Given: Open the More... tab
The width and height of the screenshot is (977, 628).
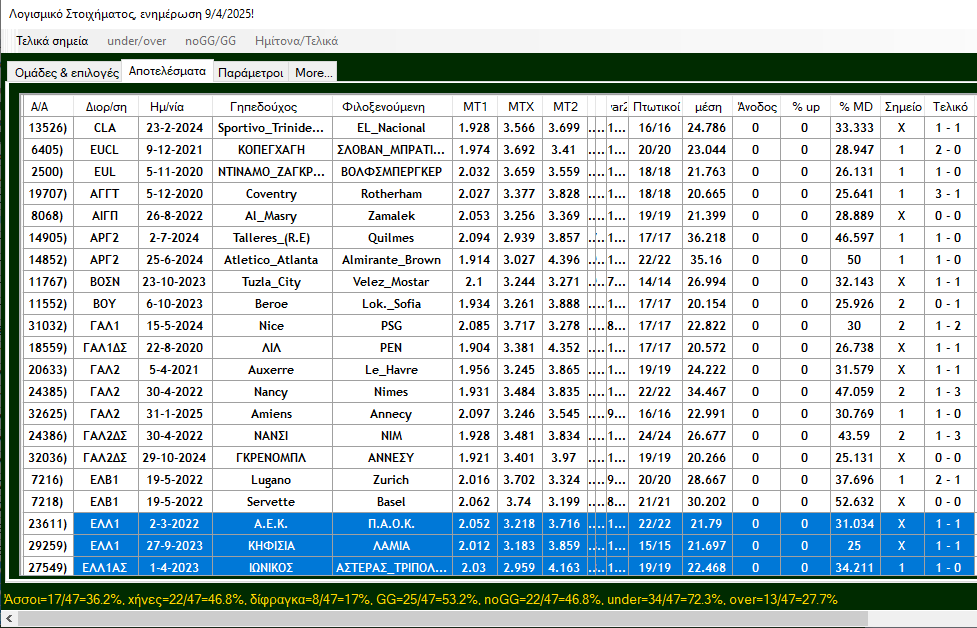Looking at the screenshot, I should click(314, 73).
